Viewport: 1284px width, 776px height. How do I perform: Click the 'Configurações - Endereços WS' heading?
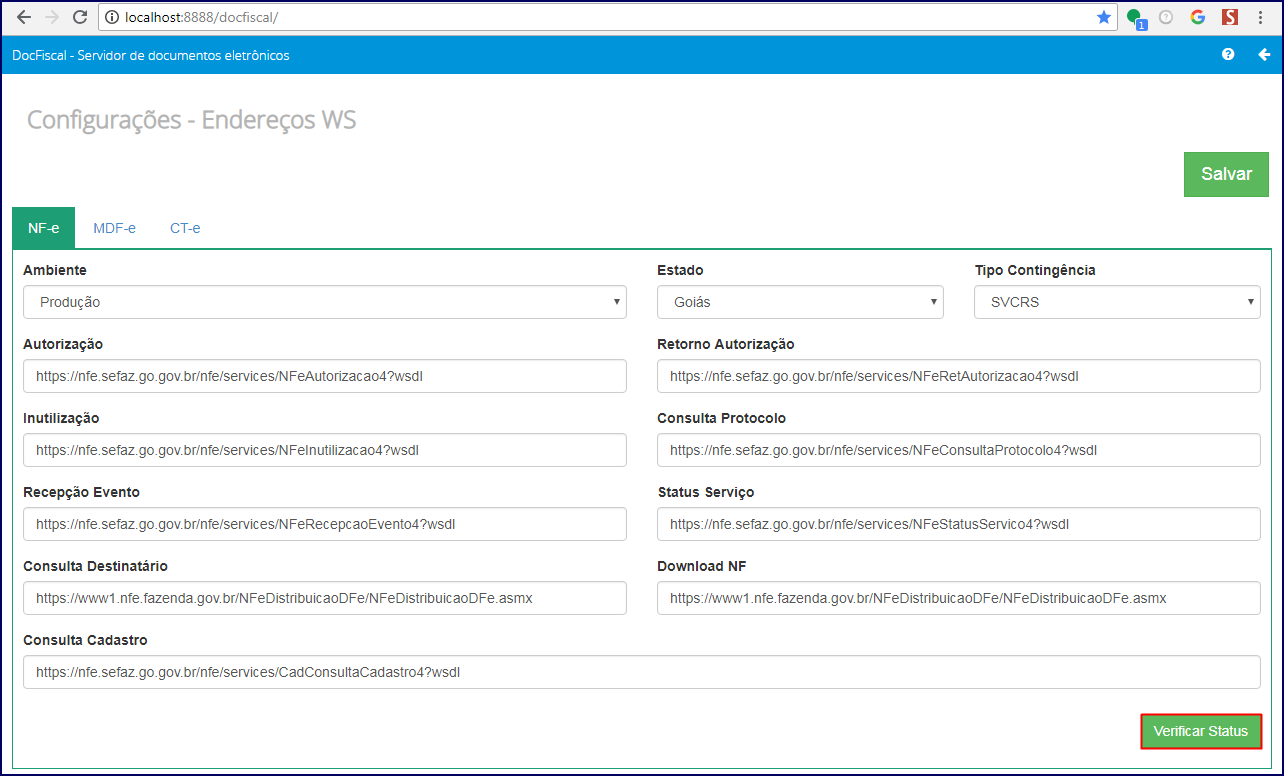192,120
